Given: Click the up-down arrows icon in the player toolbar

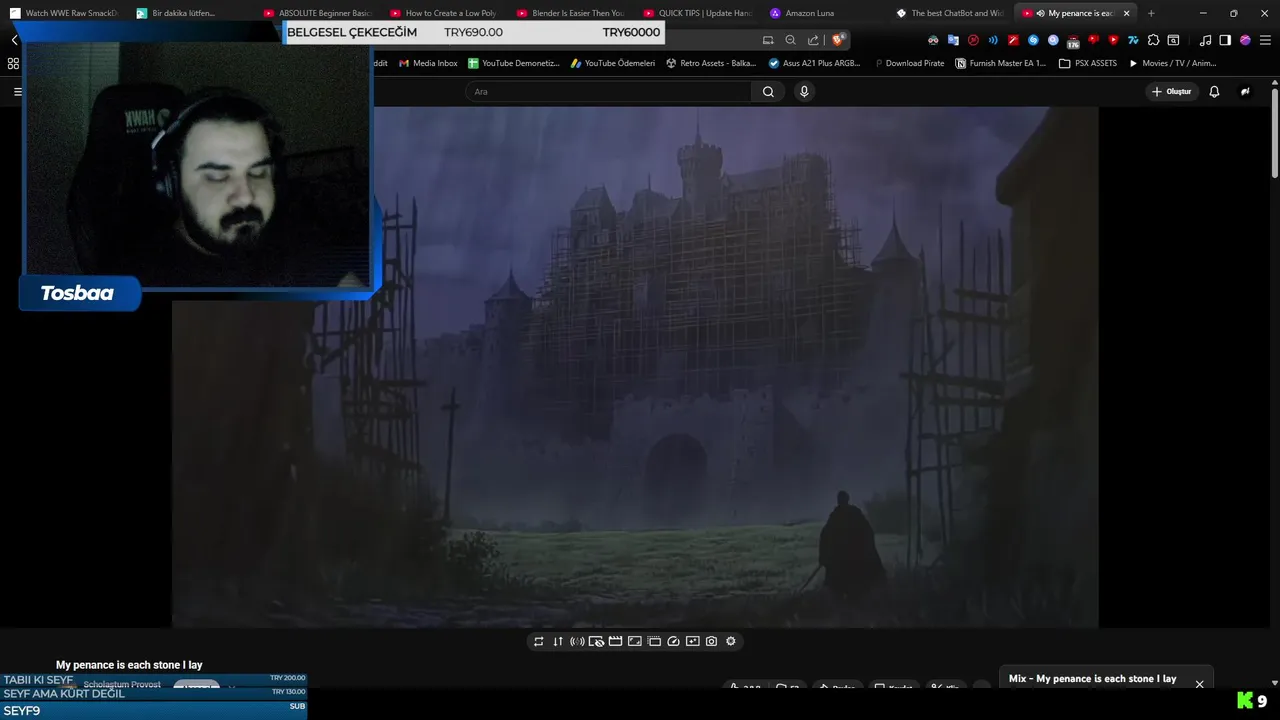Looking at the screenshot, I should (x=558, y=642).
